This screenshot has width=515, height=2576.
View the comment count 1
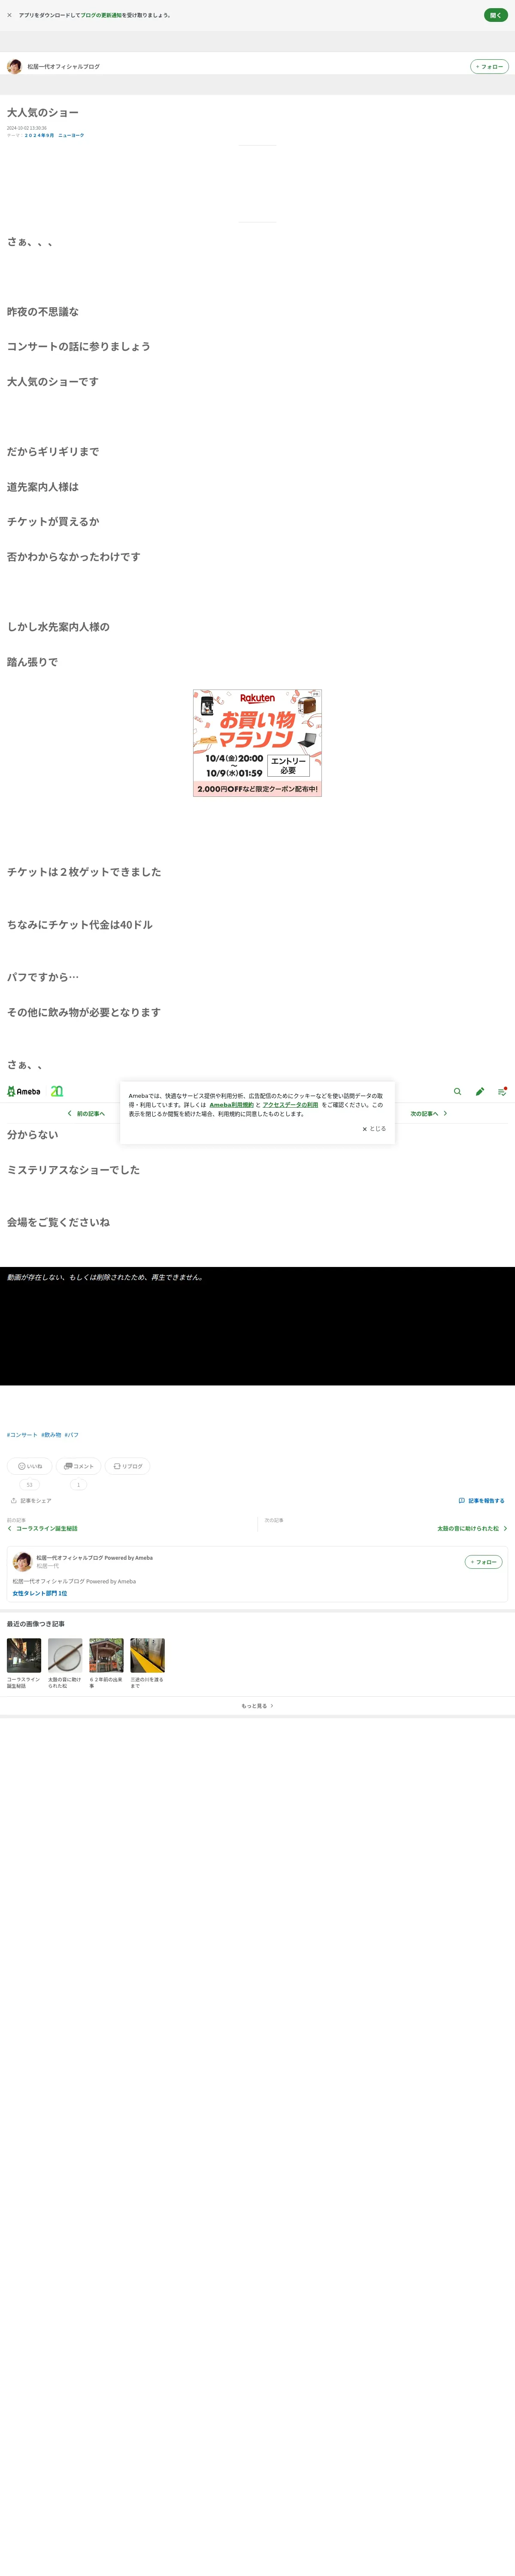point(78,1485)
